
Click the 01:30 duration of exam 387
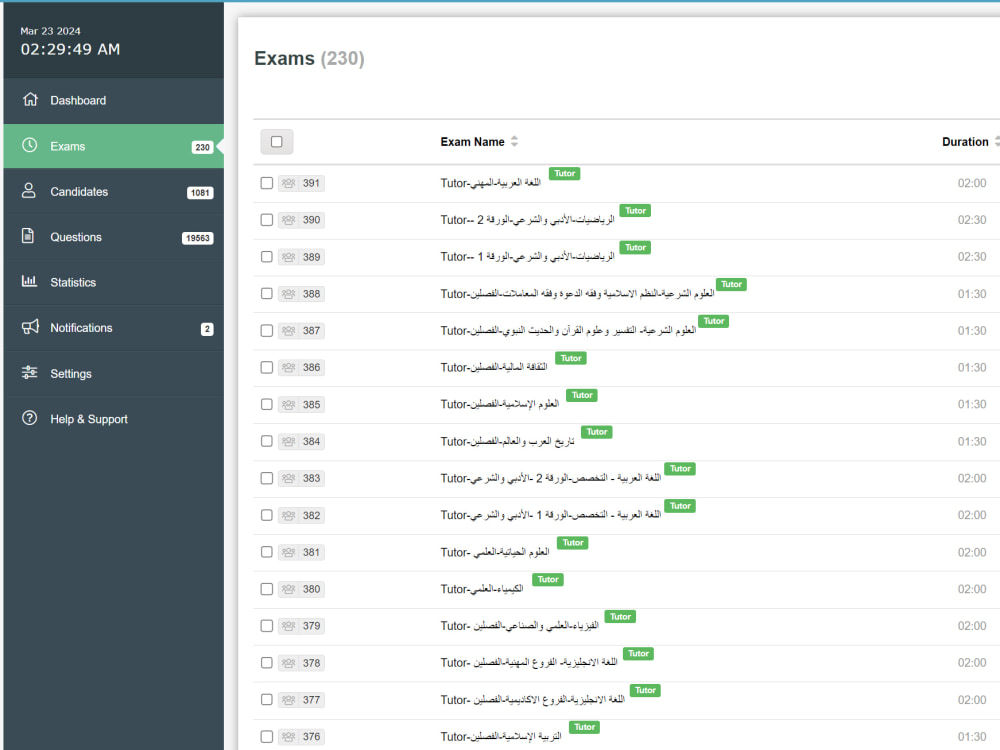click(971, 331)
